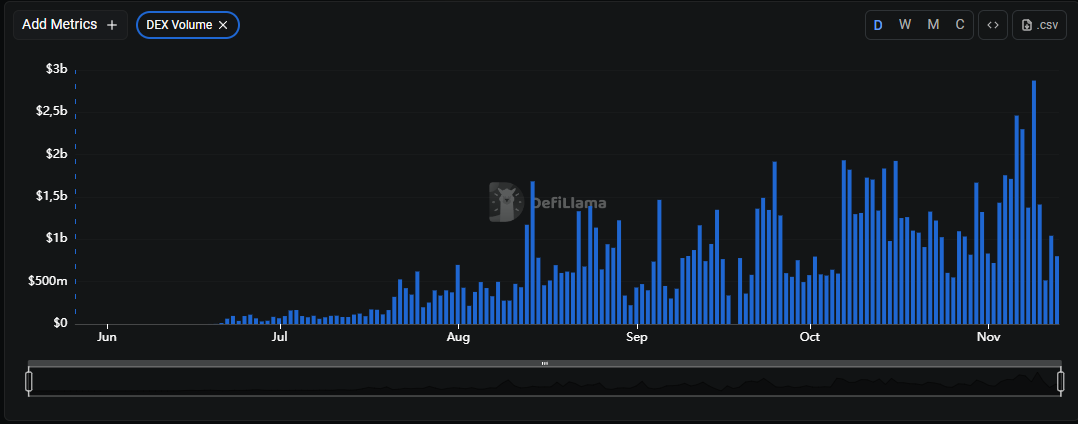Switch chart to monthly (M) grouping
This screenshot has height=424, width=1078.
point(933,25)
